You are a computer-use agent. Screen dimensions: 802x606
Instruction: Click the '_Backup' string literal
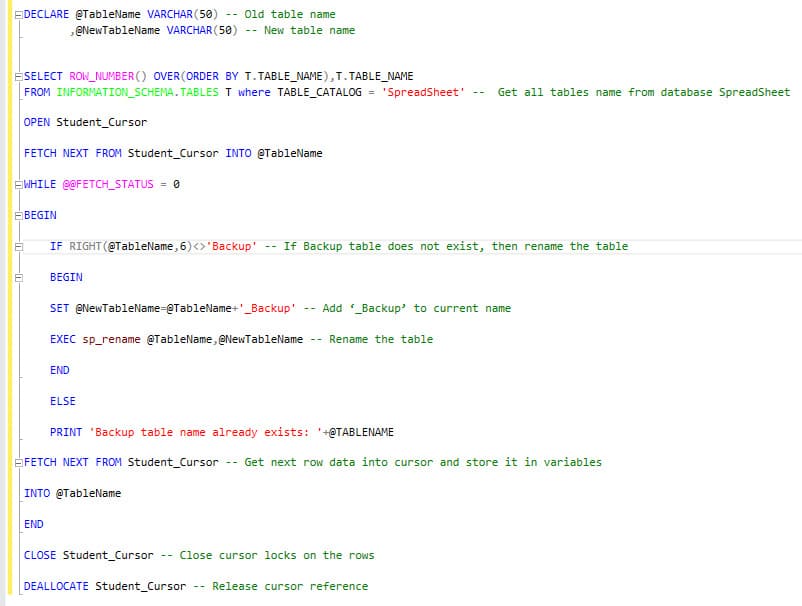[x=267, y=308]
